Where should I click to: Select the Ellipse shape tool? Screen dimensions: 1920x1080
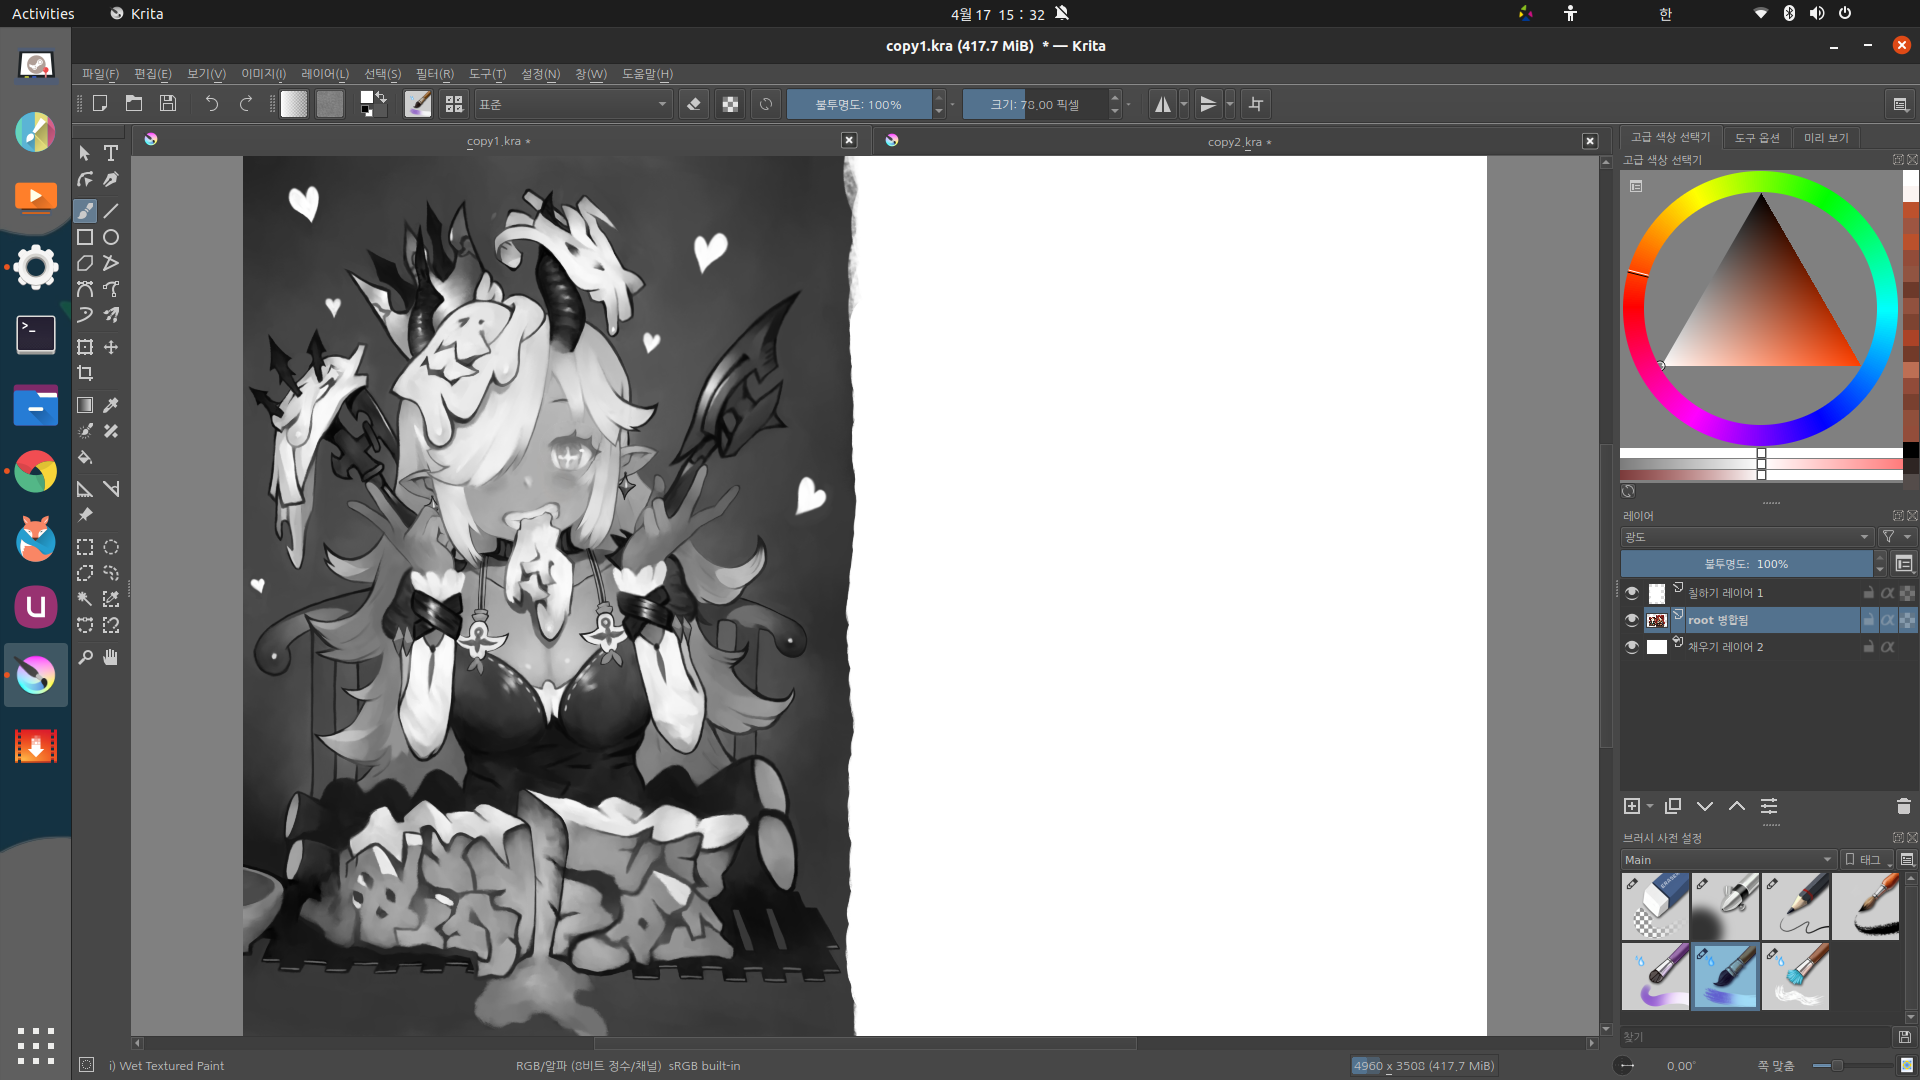point(111,237)
